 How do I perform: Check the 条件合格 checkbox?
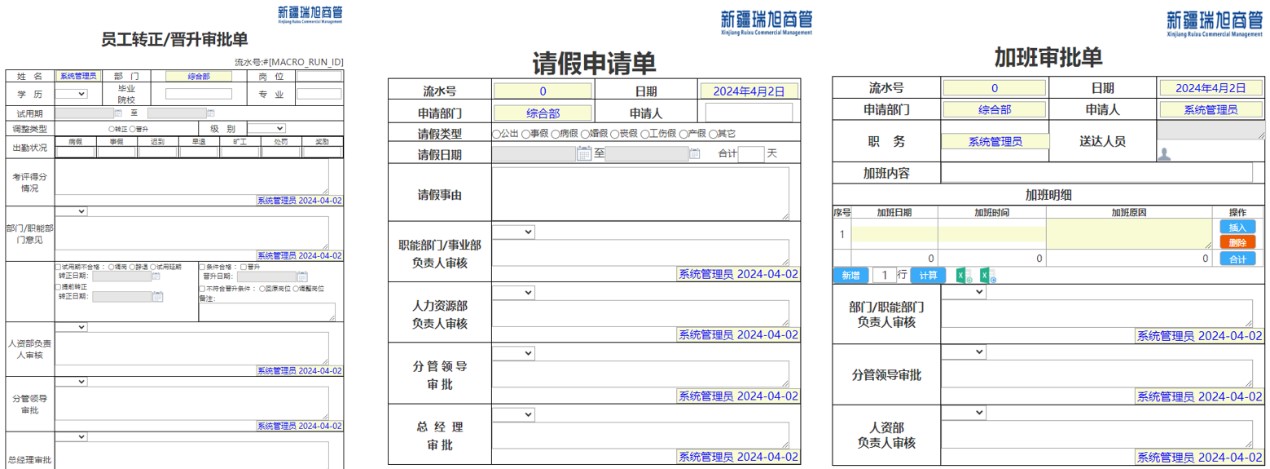[x=202, y=267]
